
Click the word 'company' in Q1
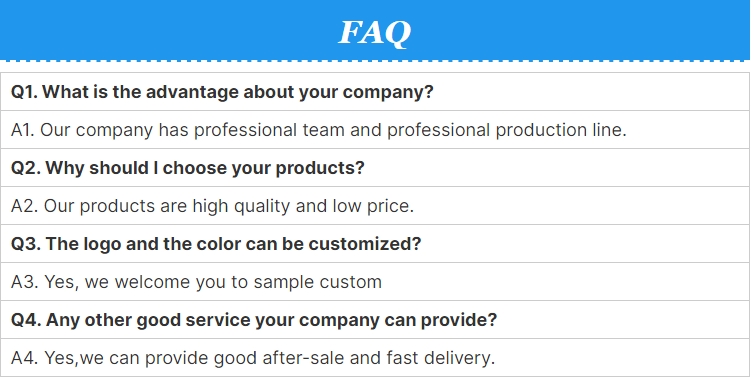click(388, 92)
